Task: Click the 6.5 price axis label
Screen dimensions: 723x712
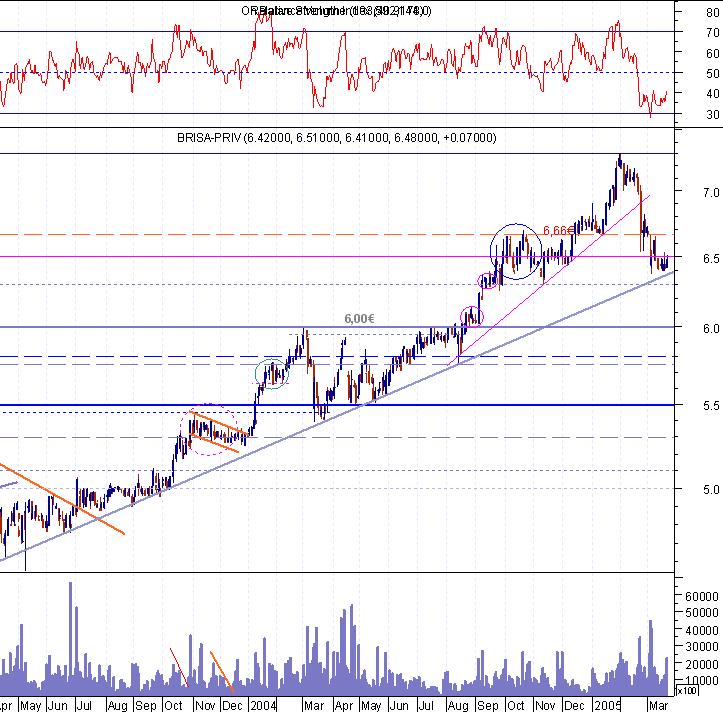Action: point(711,258)
